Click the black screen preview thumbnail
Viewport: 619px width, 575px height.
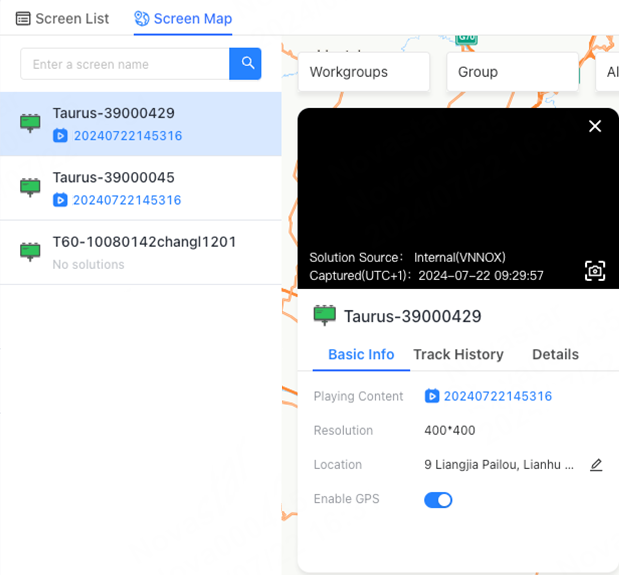458,198
